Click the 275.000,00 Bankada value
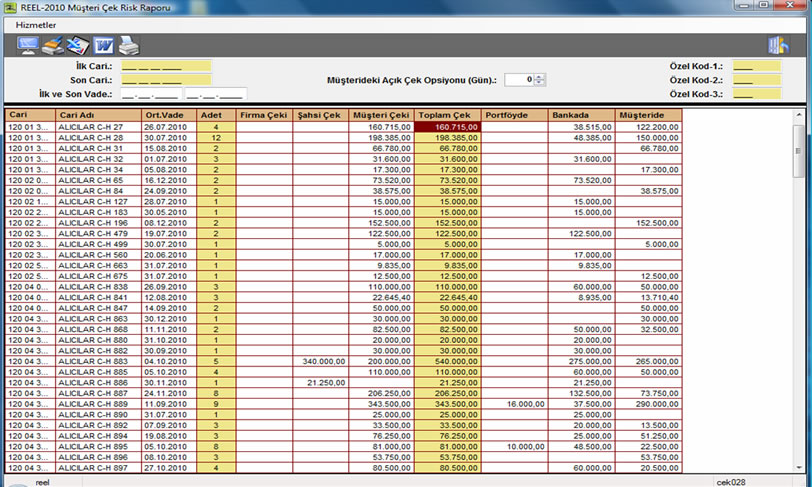The width and height of the screenshot is (812, 487). [590, 361]
